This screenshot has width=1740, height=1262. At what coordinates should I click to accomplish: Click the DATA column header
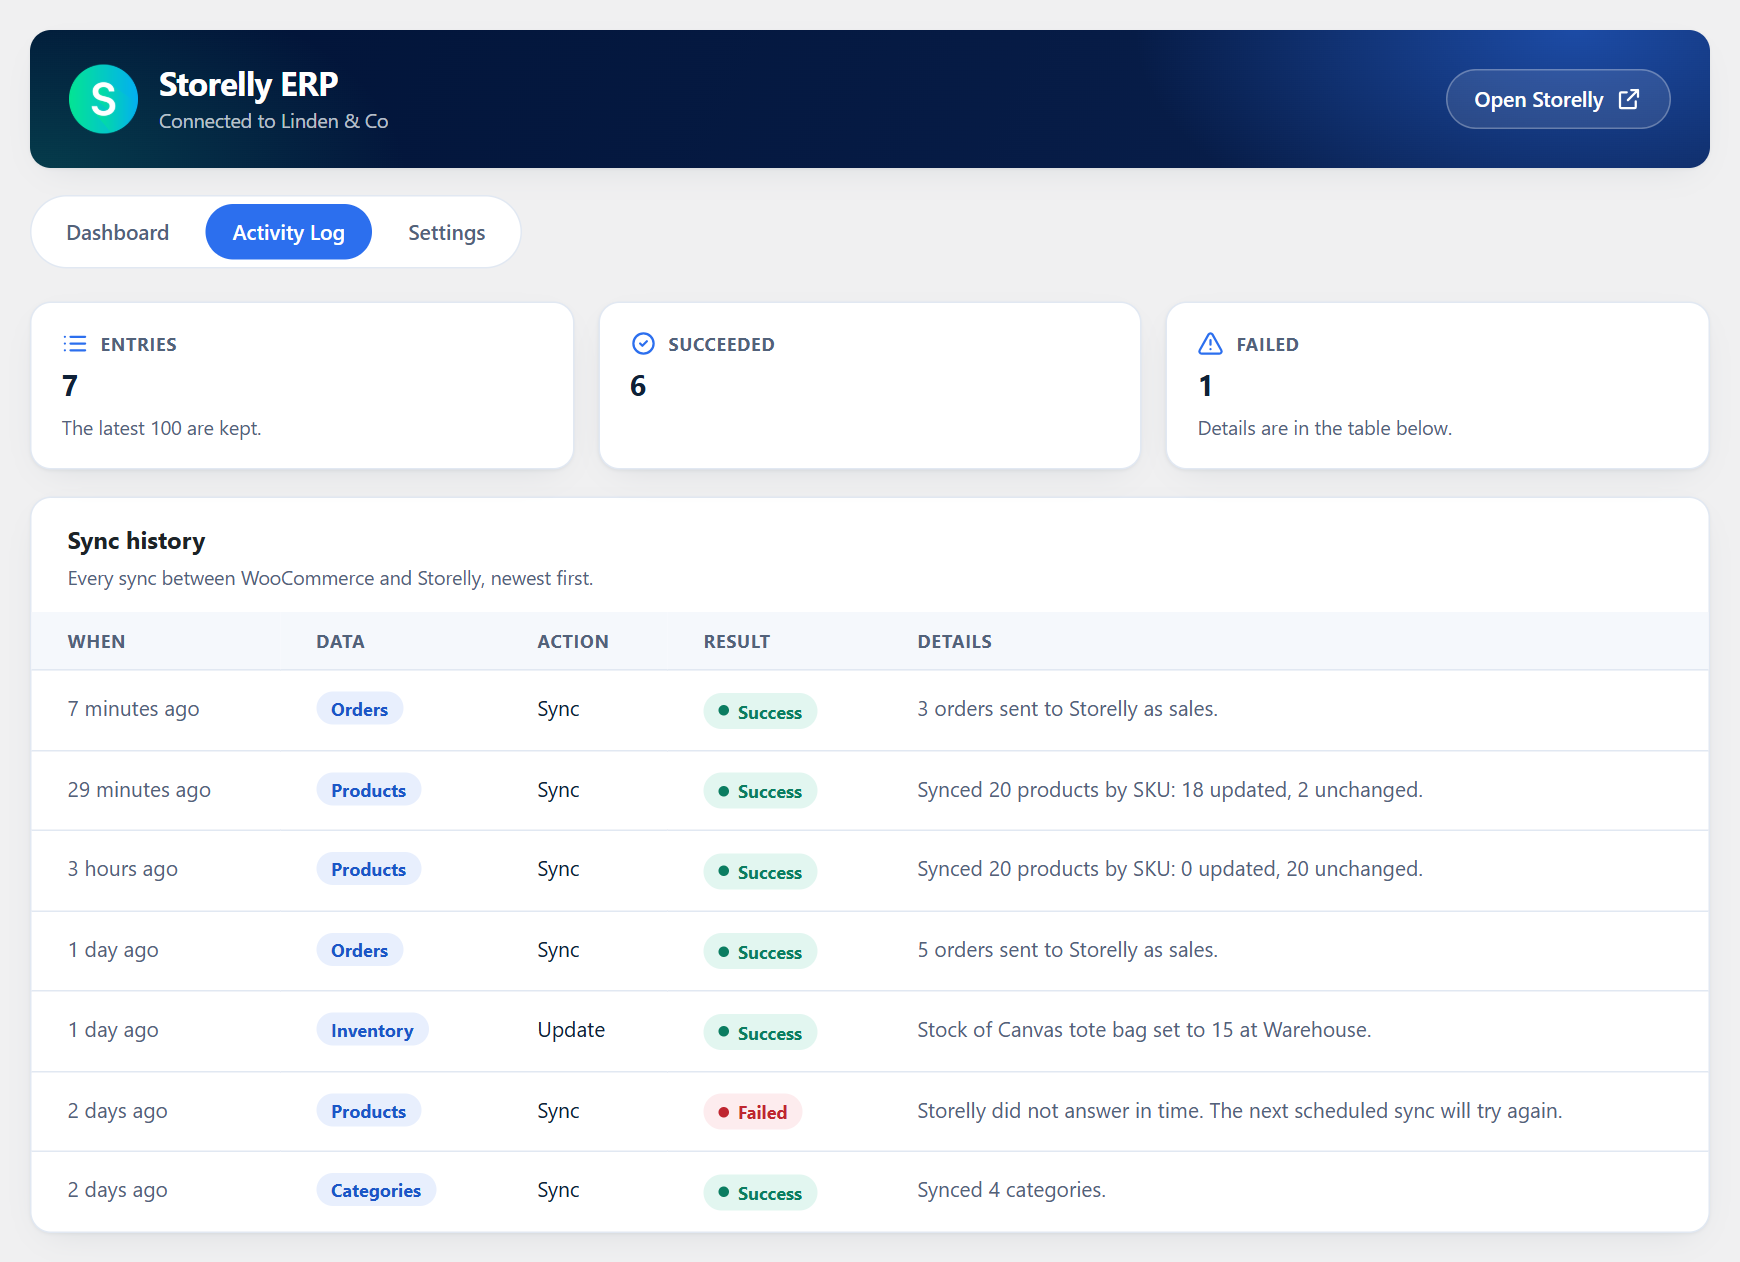point(340,642)
